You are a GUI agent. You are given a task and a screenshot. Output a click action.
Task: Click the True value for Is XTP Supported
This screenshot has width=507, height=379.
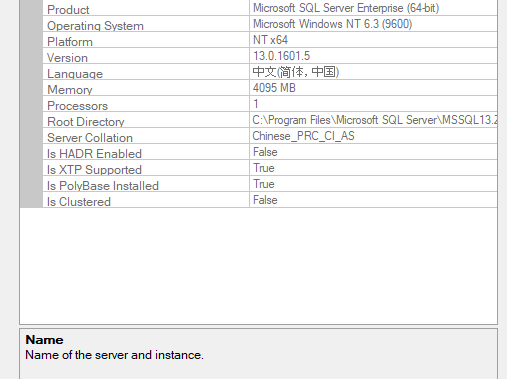point(264,168)
